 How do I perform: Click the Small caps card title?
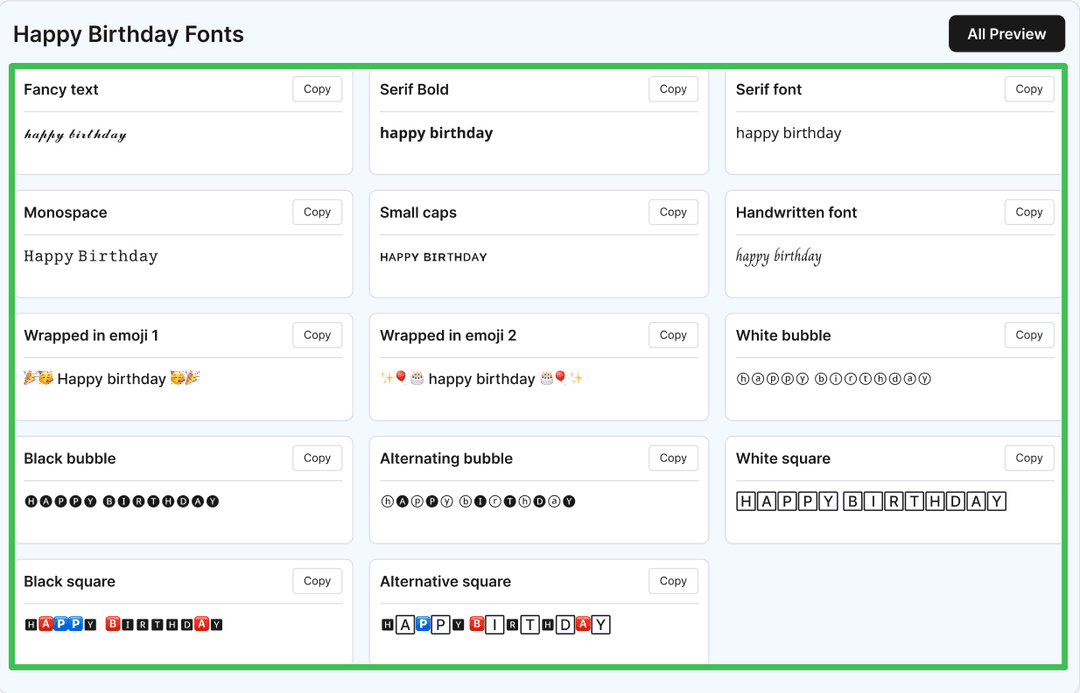click(418, 212)
